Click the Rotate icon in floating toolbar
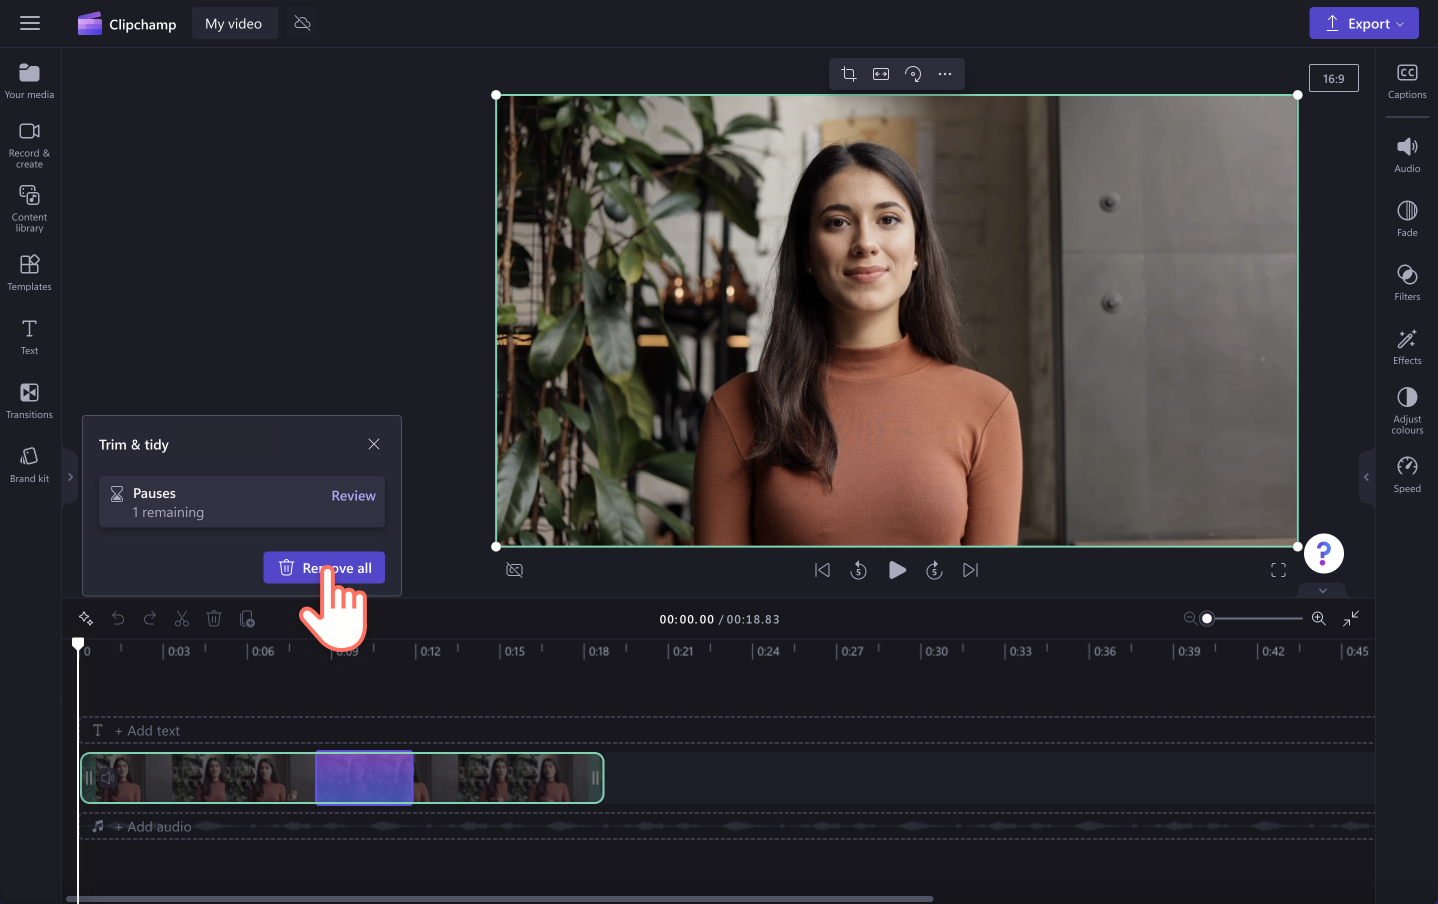The width and height of the screenshot is (1438, 904). pyautogui.click(x=913, y=74)
